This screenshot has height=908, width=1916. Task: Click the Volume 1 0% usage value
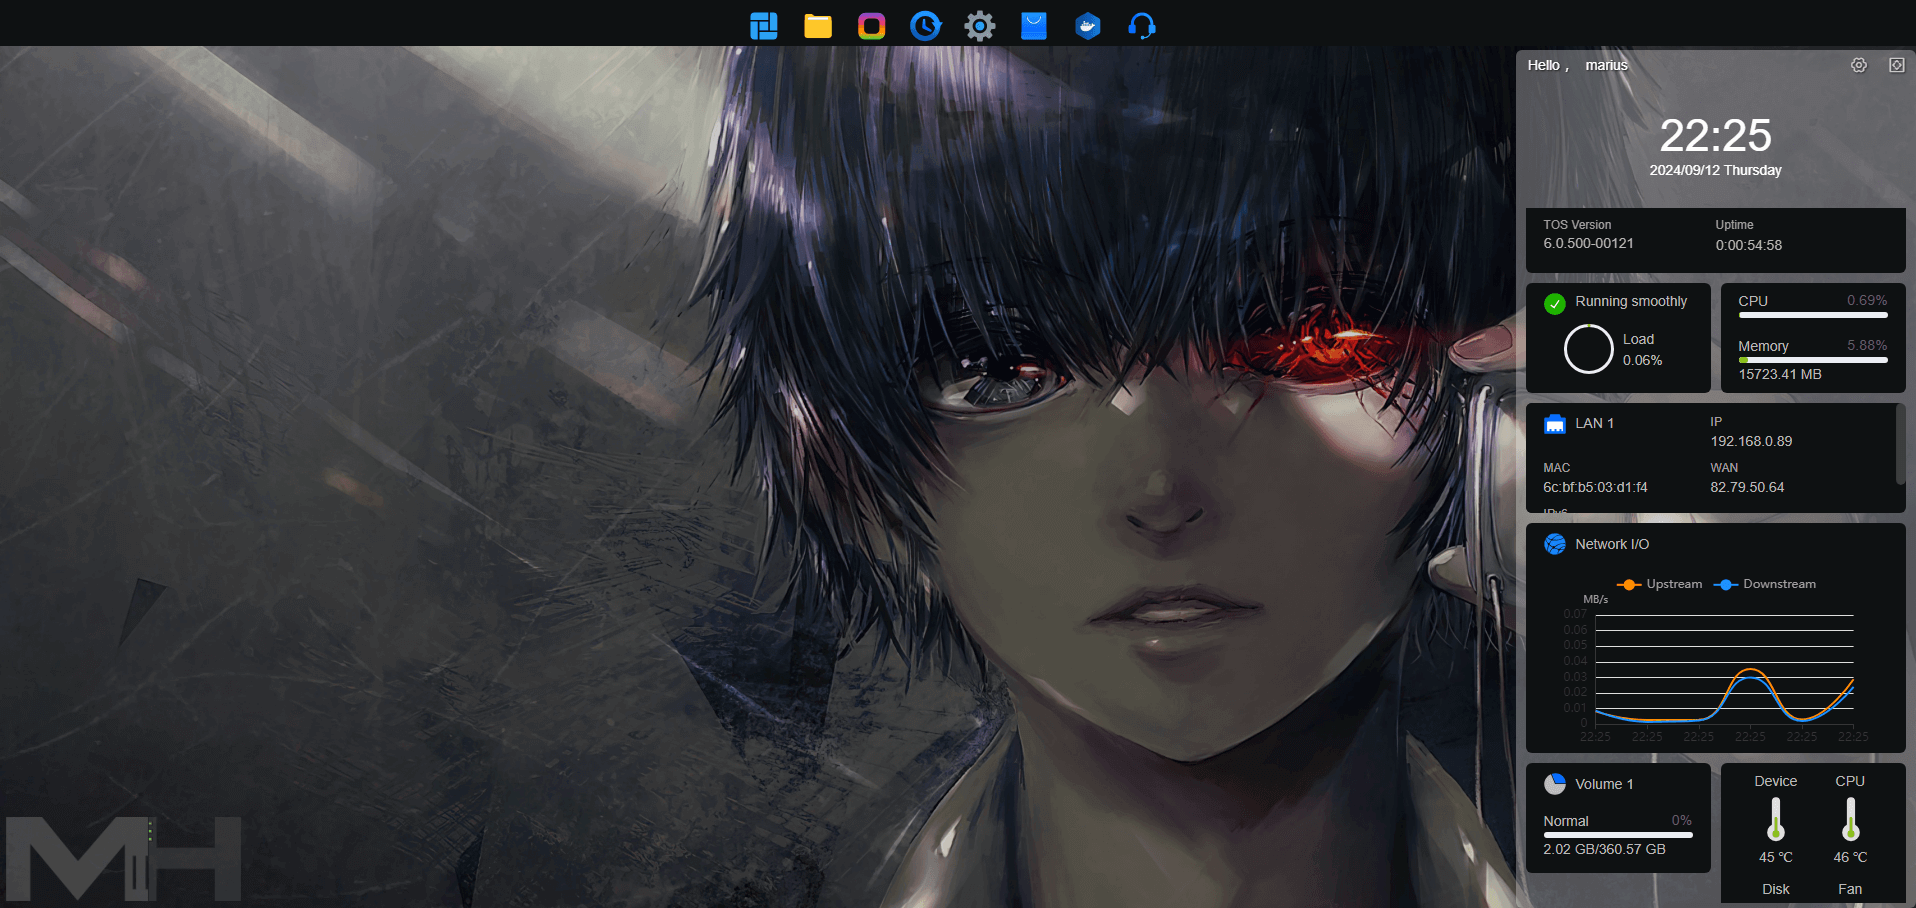[x=1682, y=820]
